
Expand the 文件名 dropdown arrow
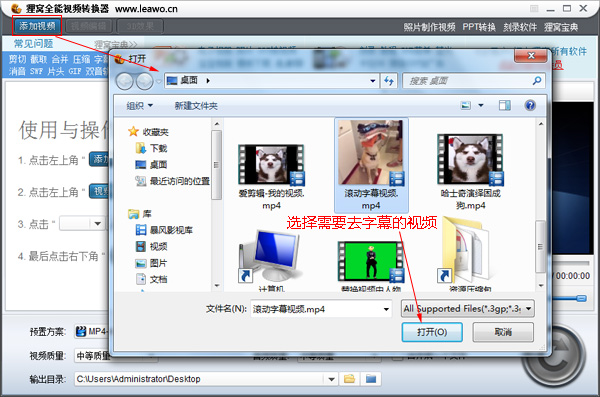[x=386, y=309]
